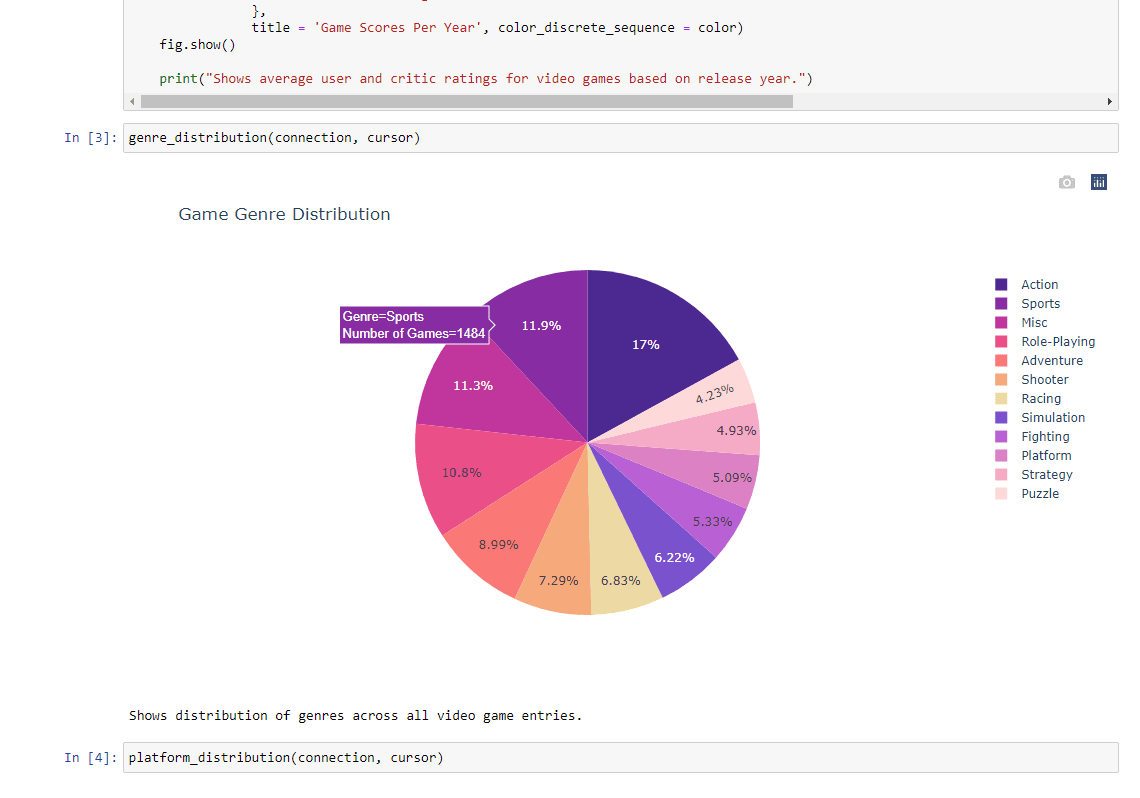Click the fig.show() line in the code
This screenshot has height=798, width=1140.
point(198,45)
